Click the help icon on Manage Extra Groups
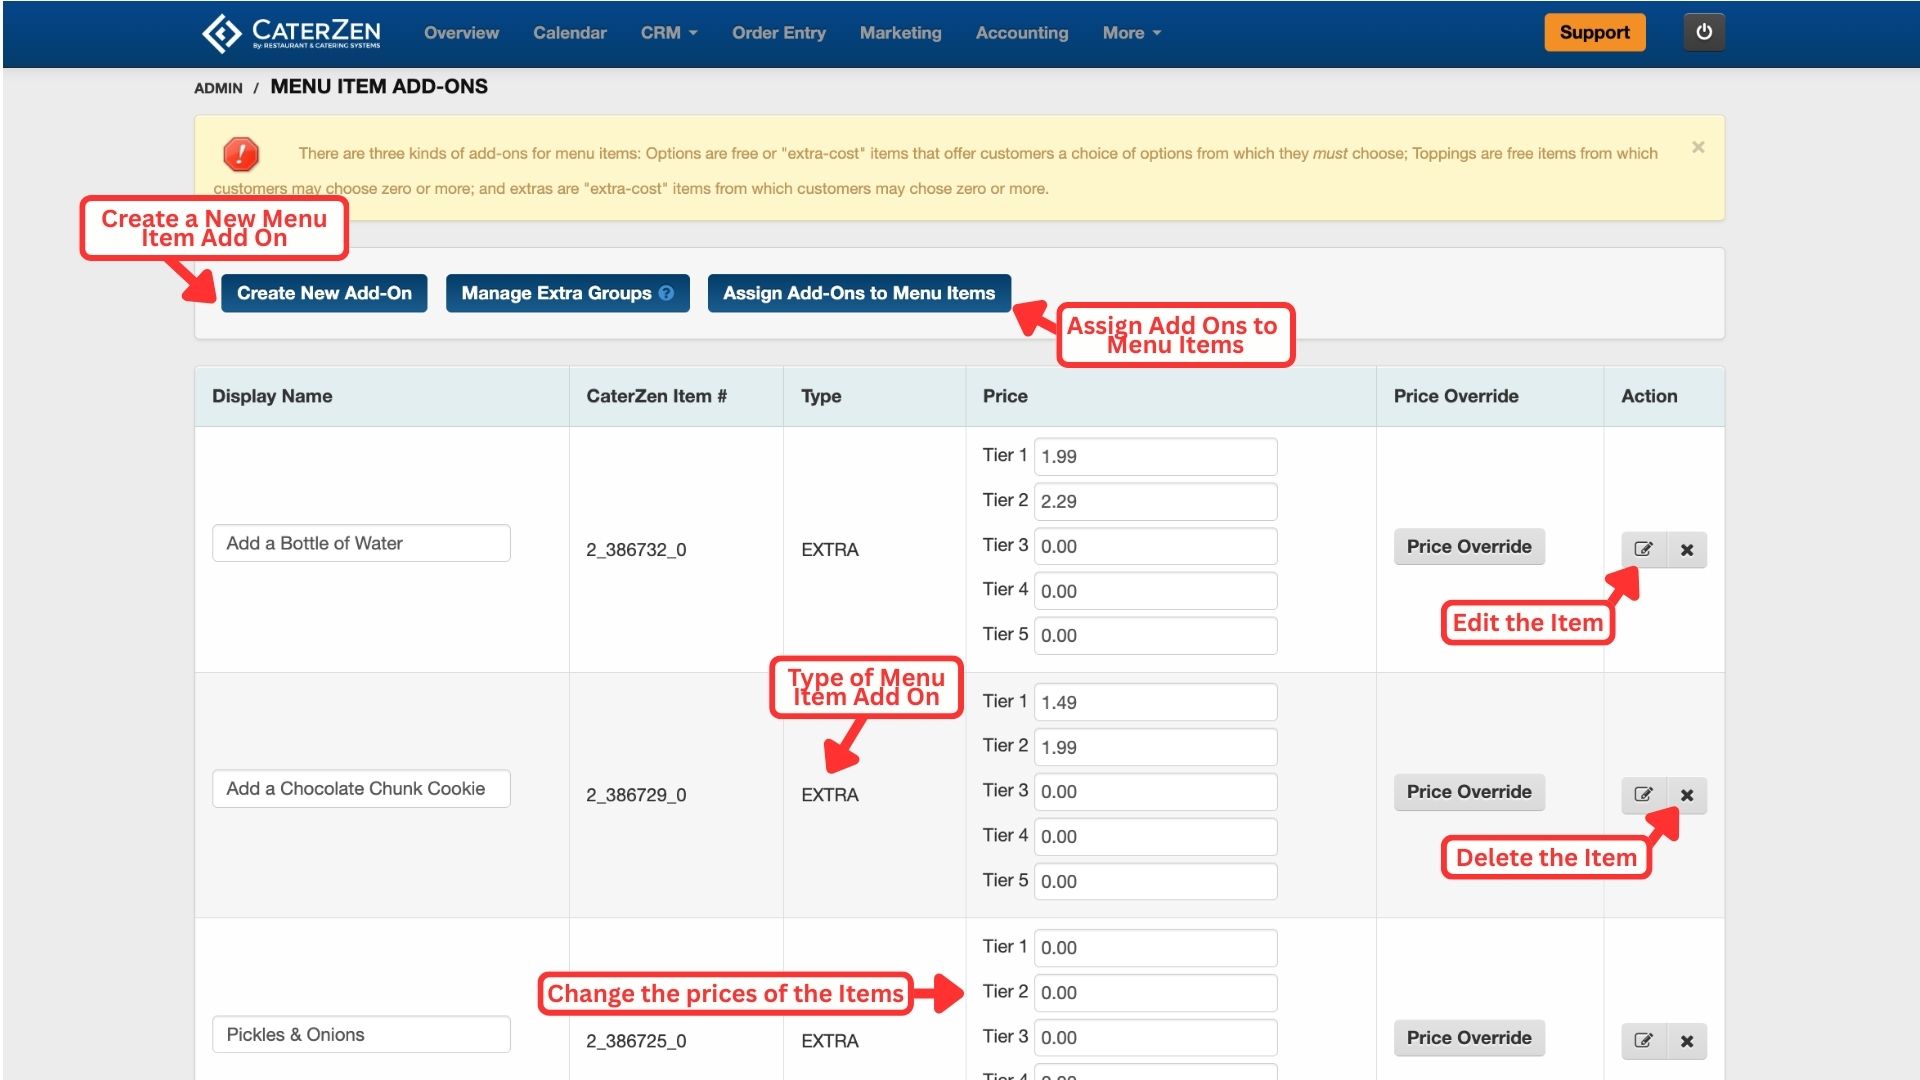Screen dimensions: 1920x1080 (666, 293)
